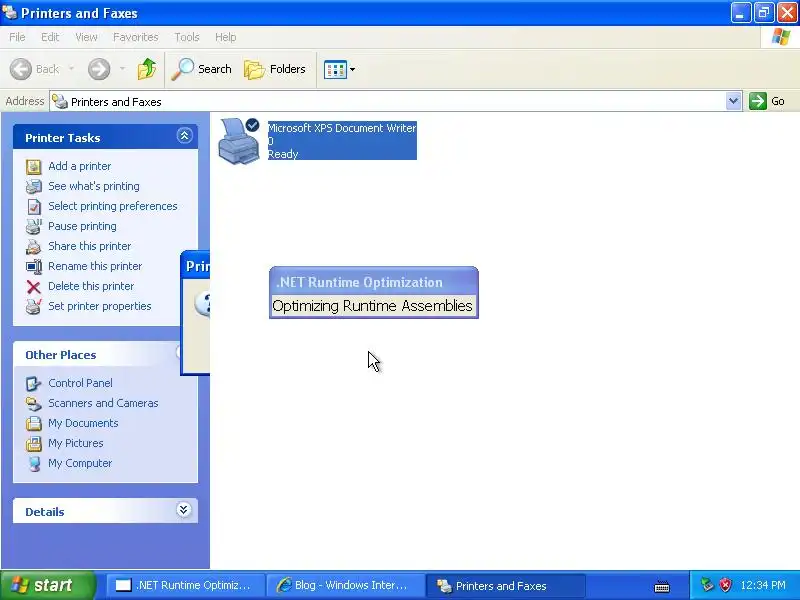Click the Optimizing Runtime Assemblies status text
The width and height of the screenshot is (800, 600).
(x=372, y=306)
